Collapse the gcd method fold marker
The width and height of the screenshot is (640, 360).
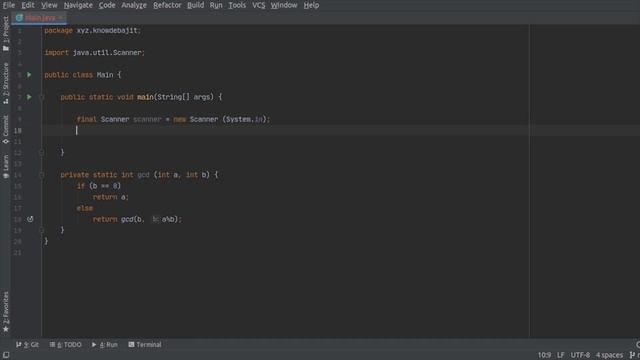tap(42, 175)
